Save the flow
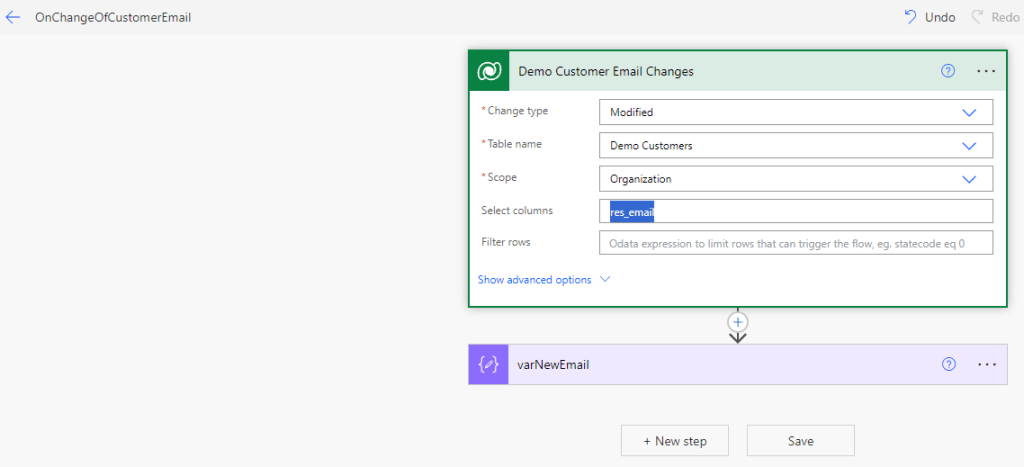This screenshot has width=1024, height=467. click(x=800, y=441)
